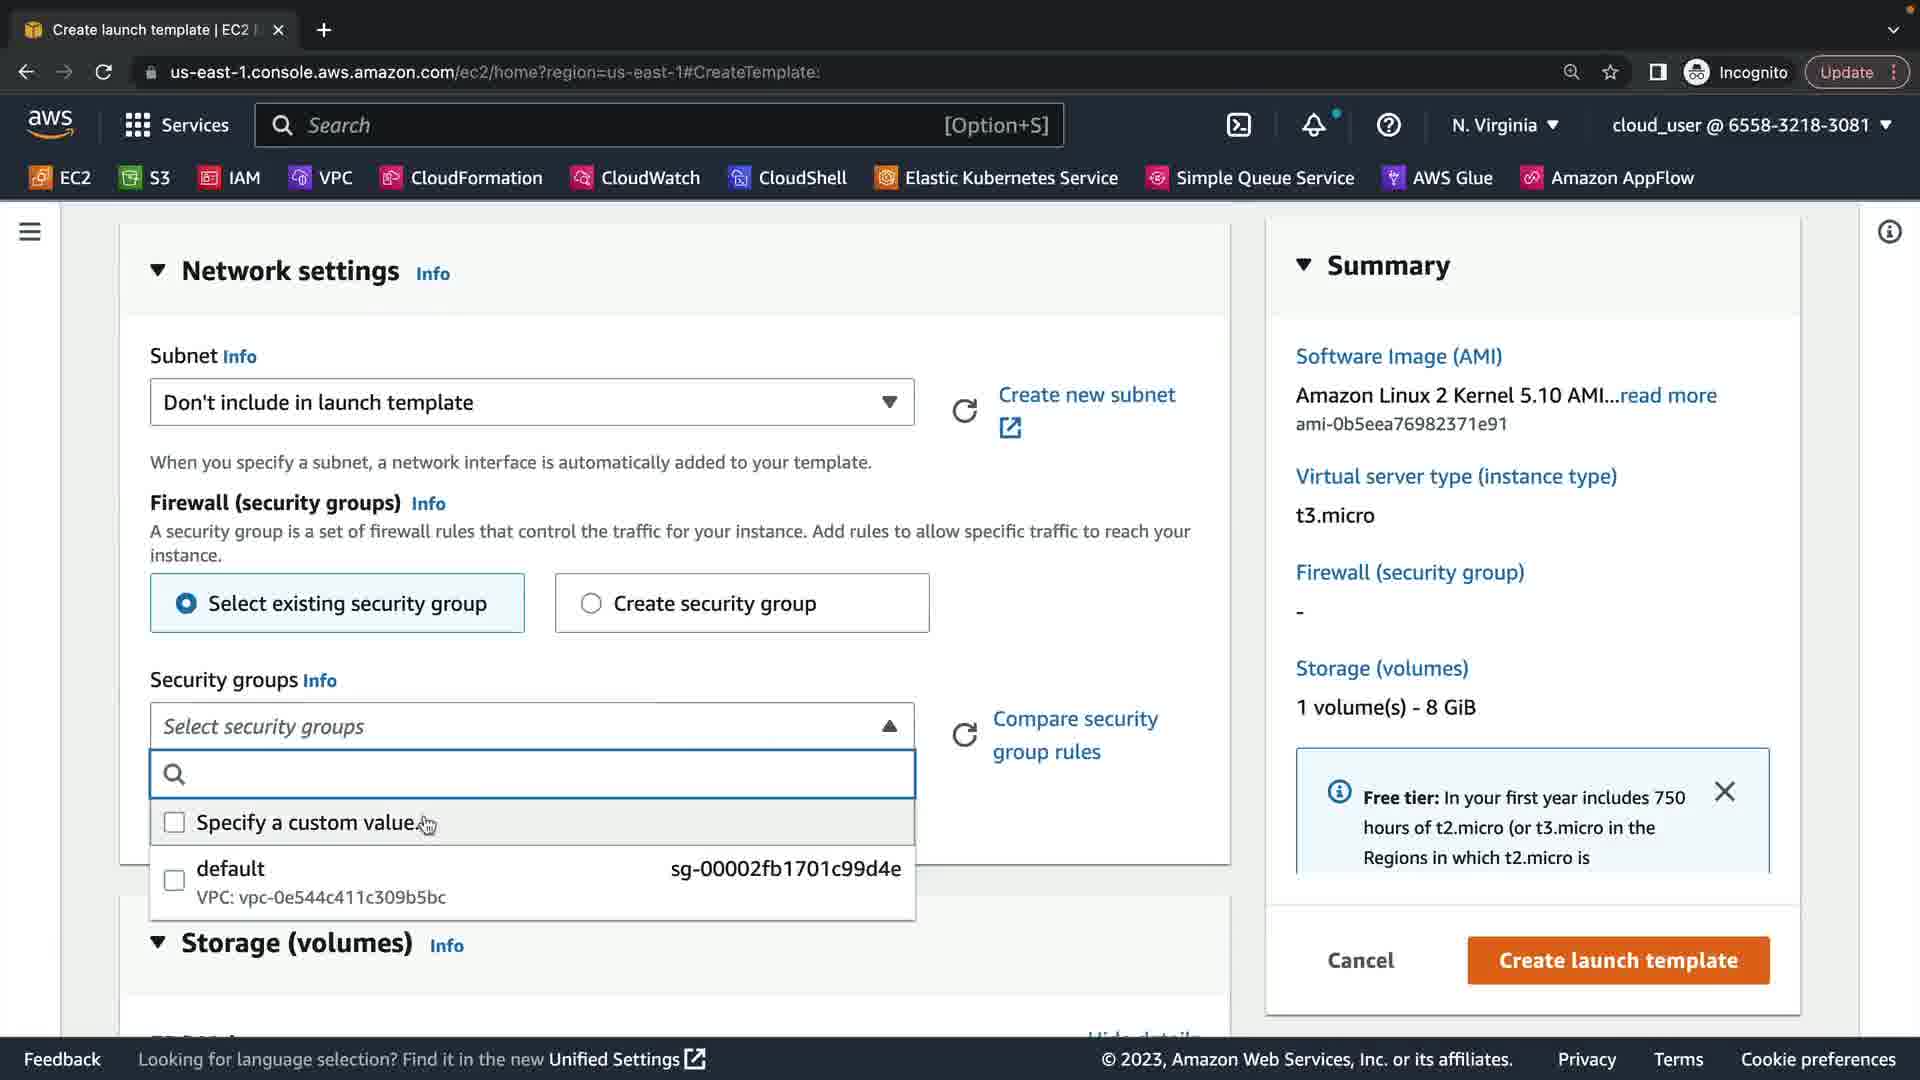Open the Create new subnet link
Image resolution: width=1920 pixels, height=1080 pixels.
click(1086, 395)
